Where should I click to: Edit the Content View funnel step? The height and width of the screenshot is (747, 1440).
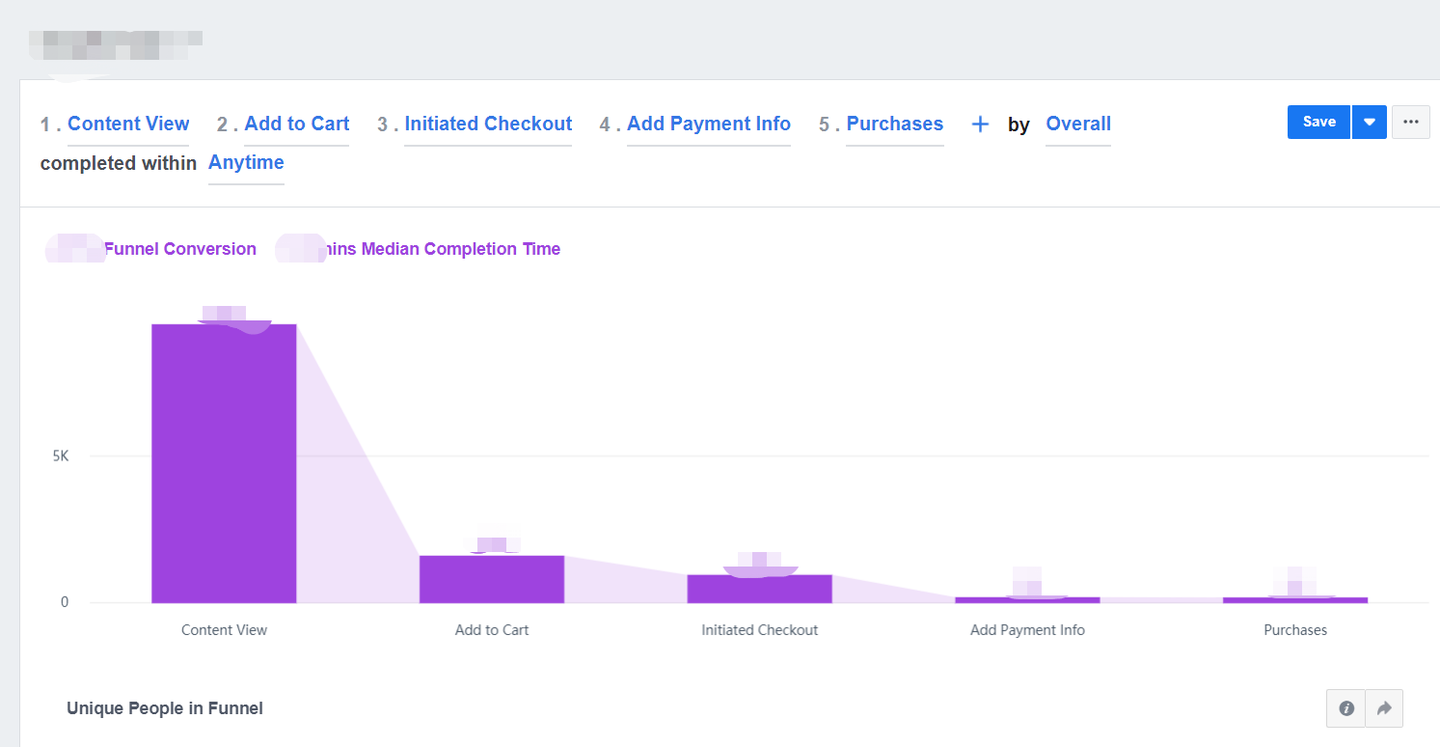click(128, 124)
